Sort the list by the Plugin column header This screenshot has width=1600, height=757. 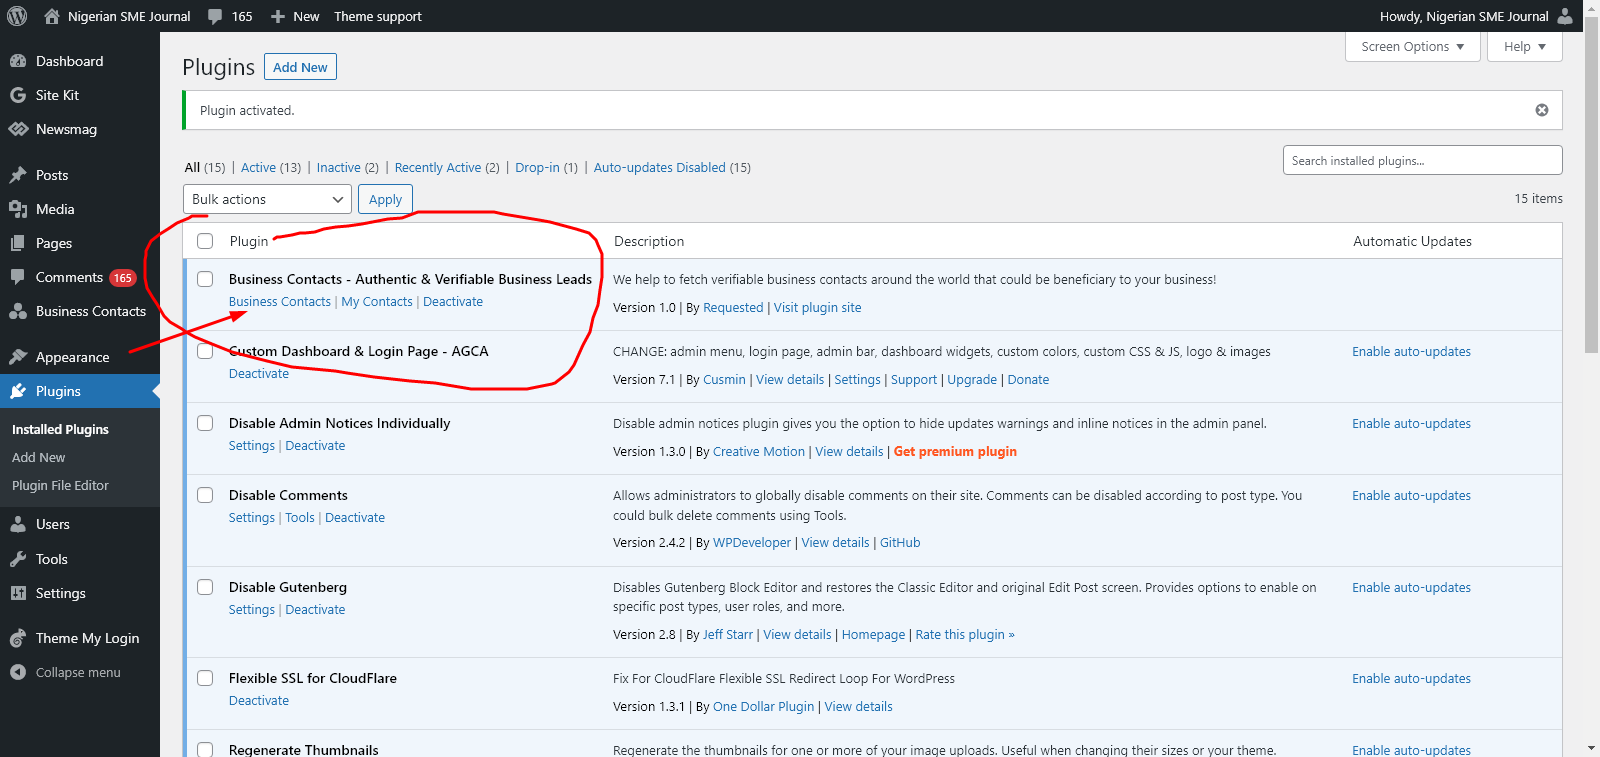pos(249,242)
